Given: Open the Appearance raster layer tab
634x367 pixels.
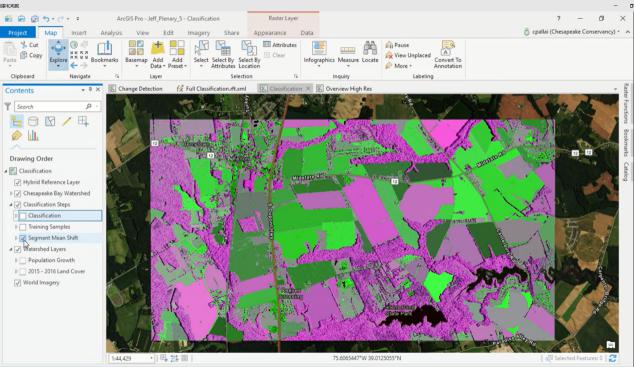Looking at the screenshot, I should click(x=270, y=33).
